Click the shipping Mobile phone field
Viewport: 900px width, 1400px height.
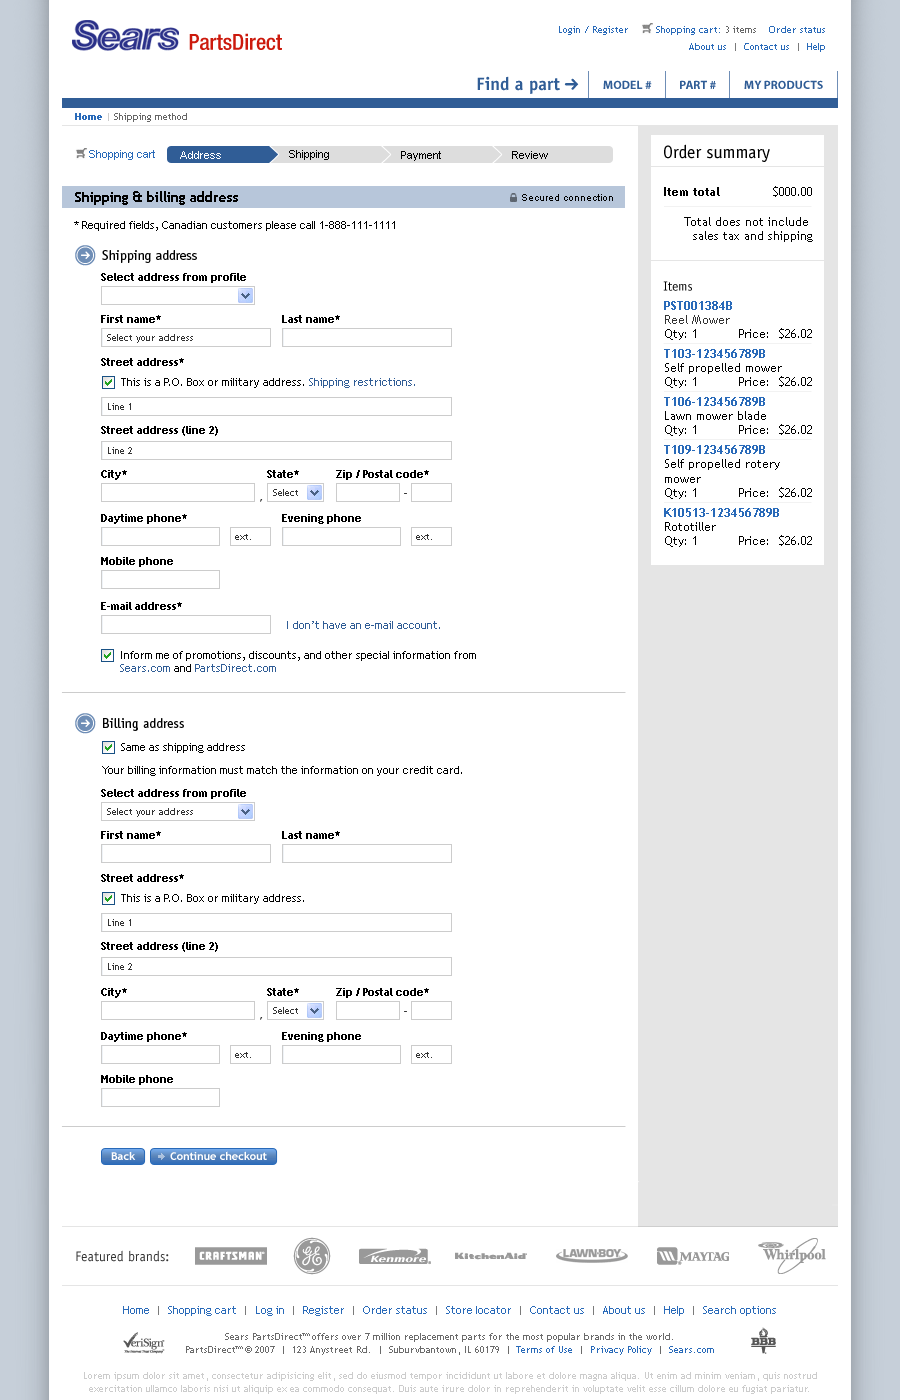point(160,580)
